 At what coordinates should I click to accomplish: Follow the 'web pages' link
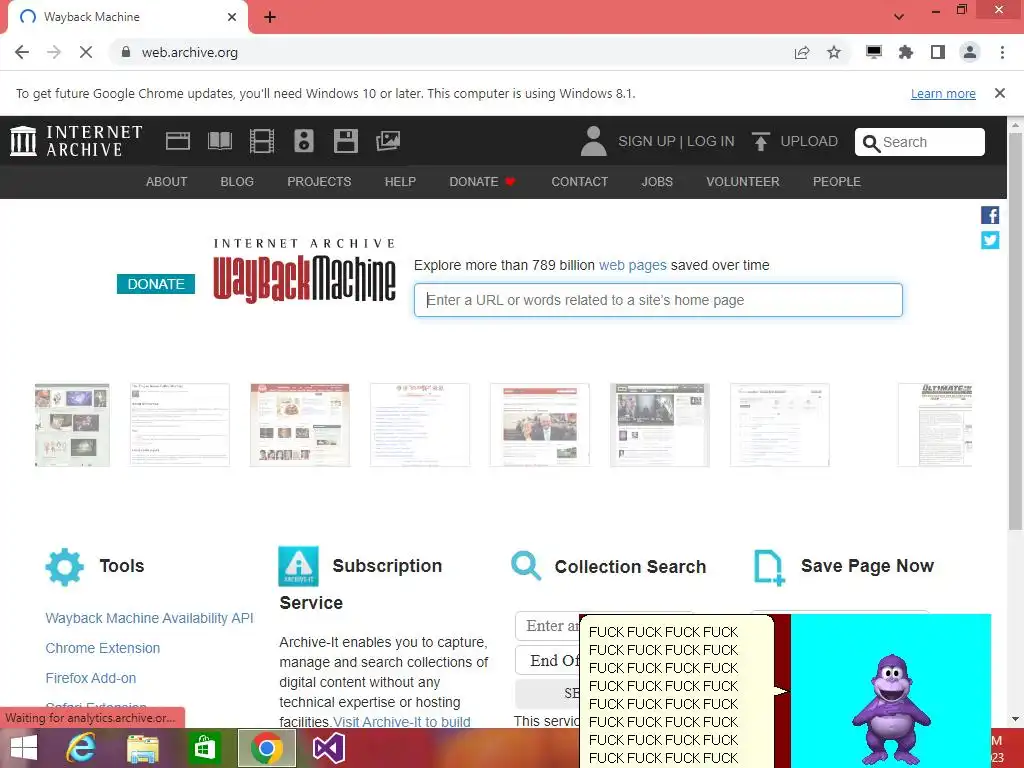click(633, 265)
